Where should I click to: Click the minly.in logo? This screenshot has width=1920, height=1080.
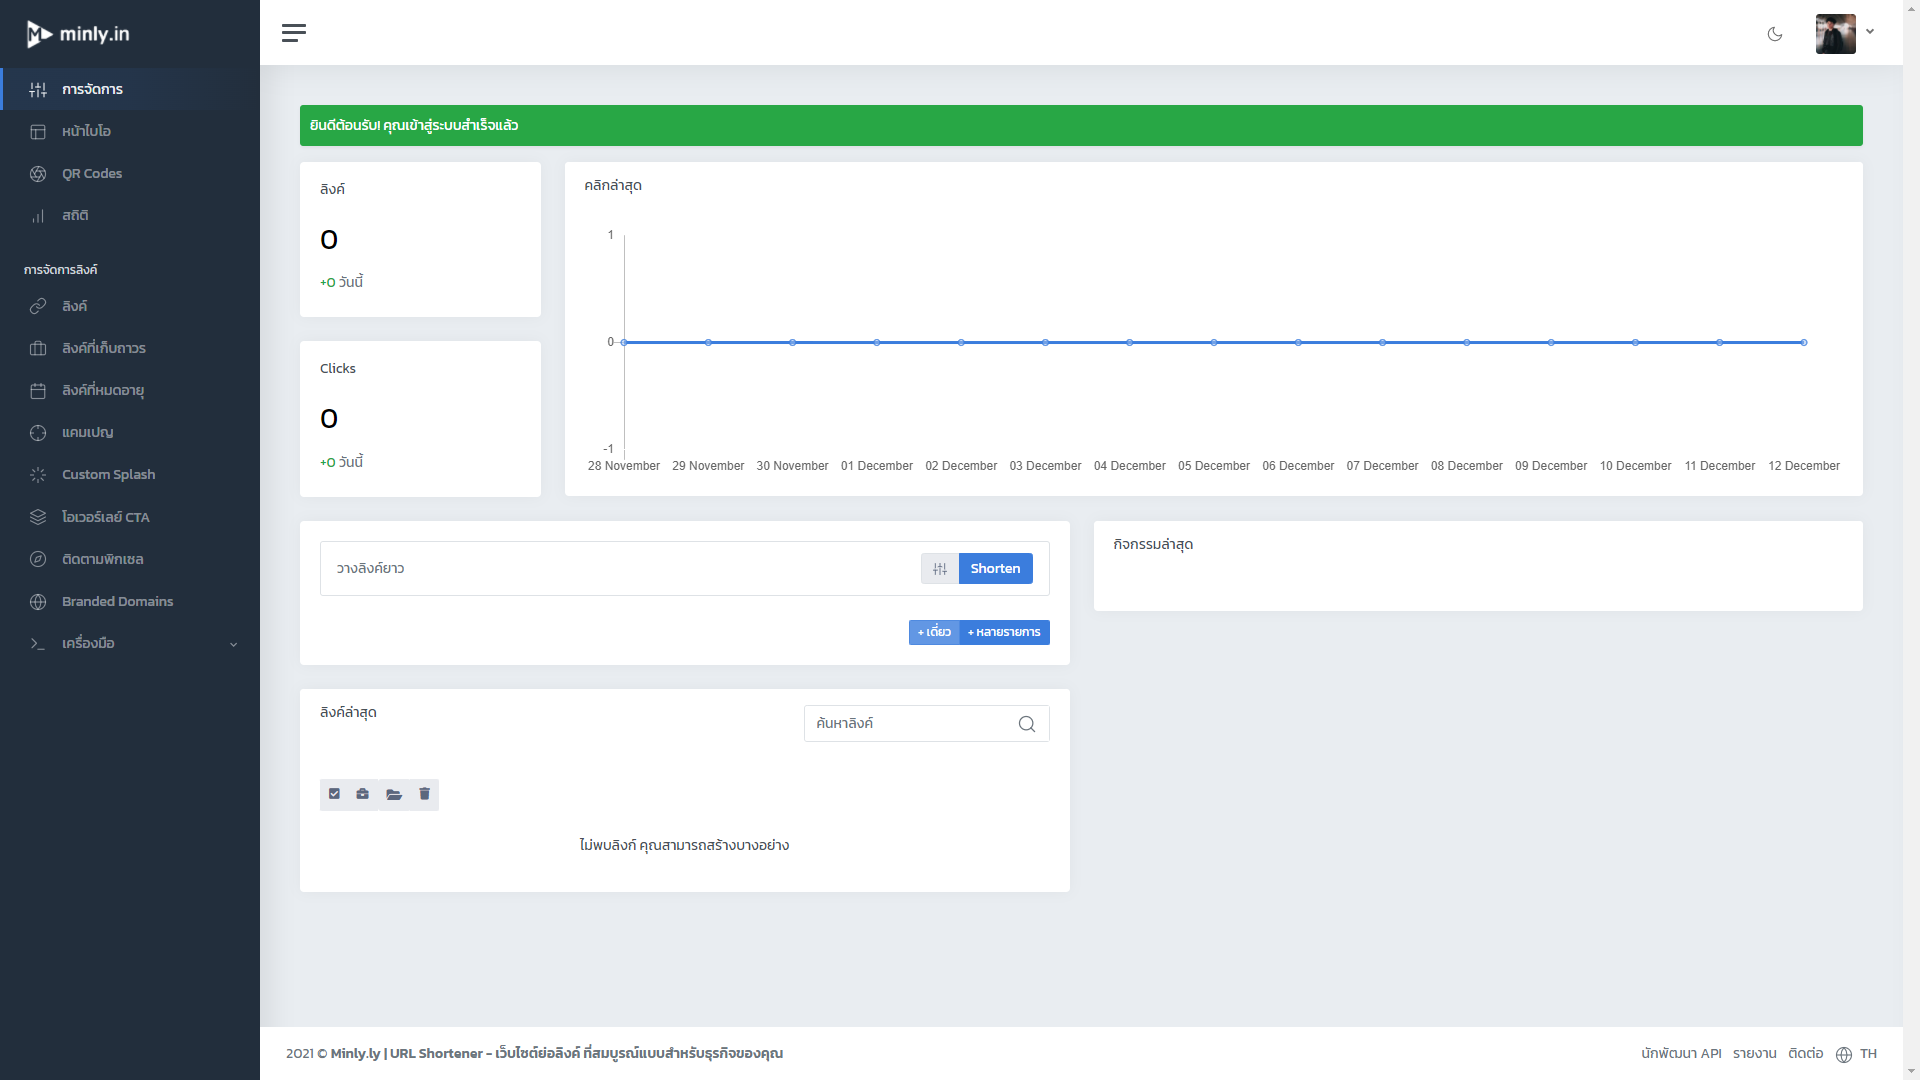click(x=79, y=34)
